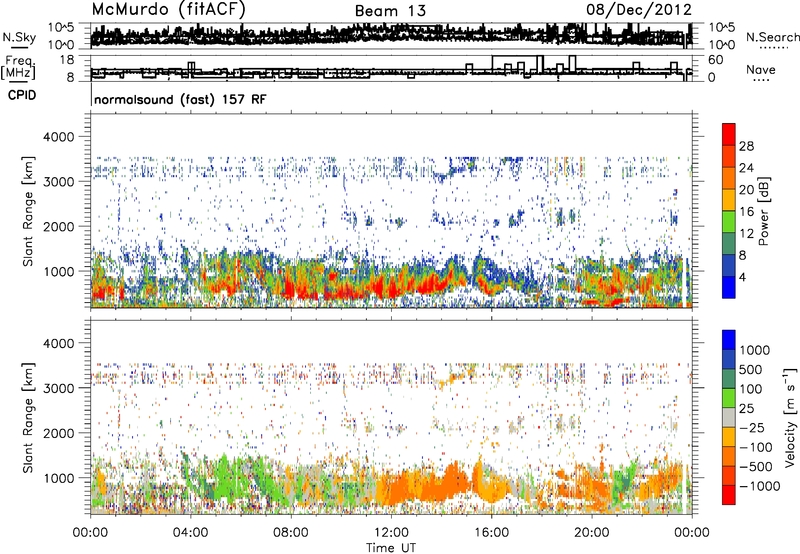Viewport: 800px width, 554px height.
Task: Click the 'Slant Range [km]' label of velocity panel
Action: click(28, 418)
